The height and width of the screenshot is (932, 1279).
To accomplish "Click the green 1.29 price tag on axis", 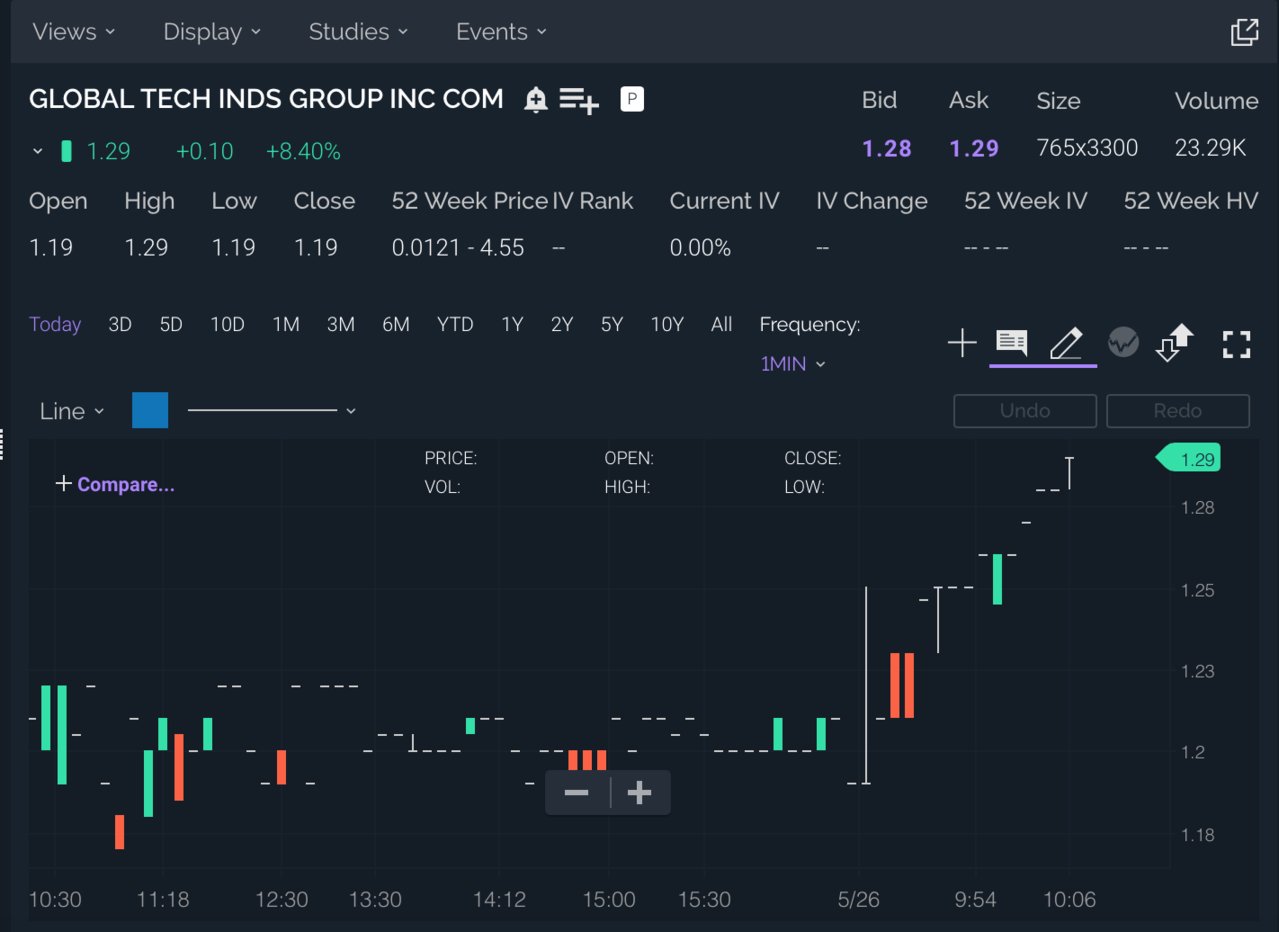I will (1188, 459).
